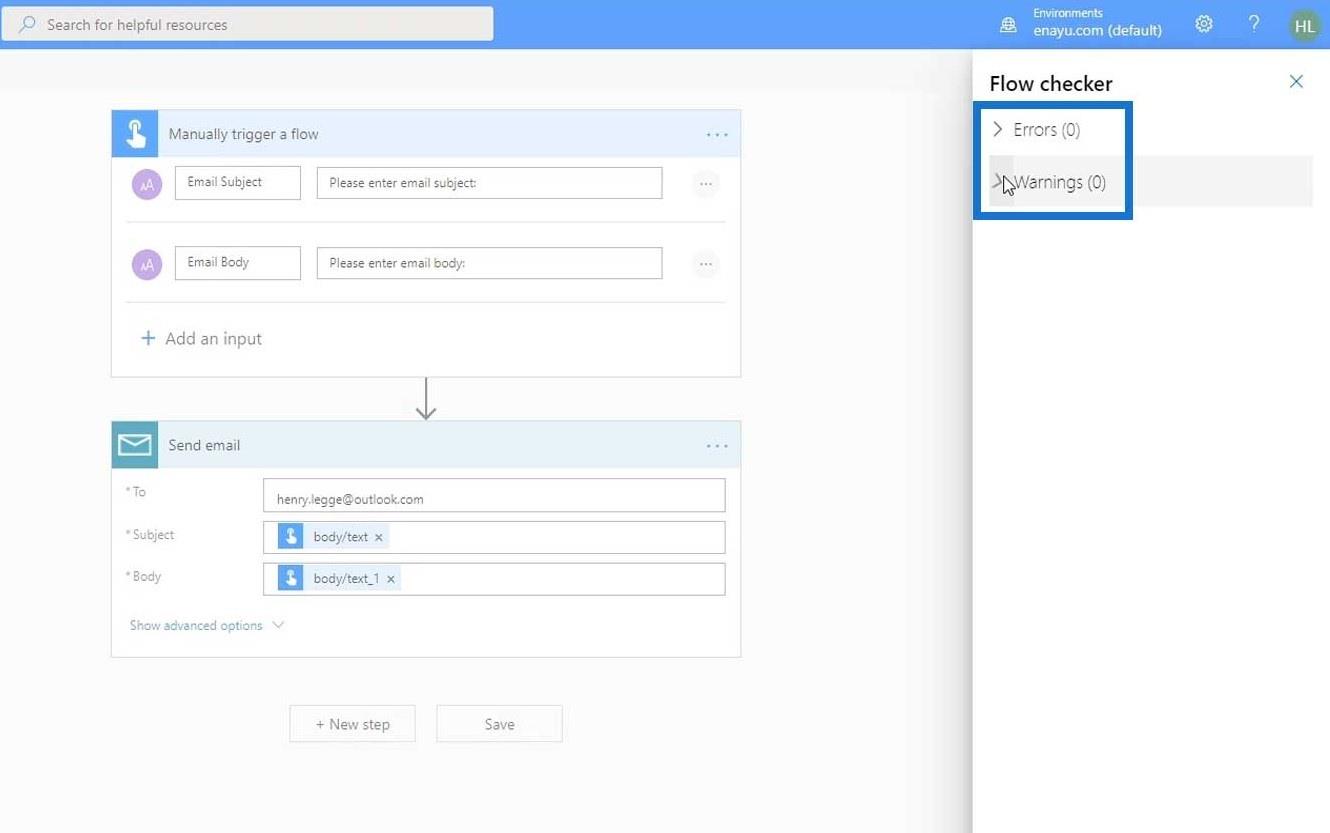This screenshot has width=1330, height=833.
Task: Open the Manually trigger a flow ellipsis menu
Action: pos(717,134)
